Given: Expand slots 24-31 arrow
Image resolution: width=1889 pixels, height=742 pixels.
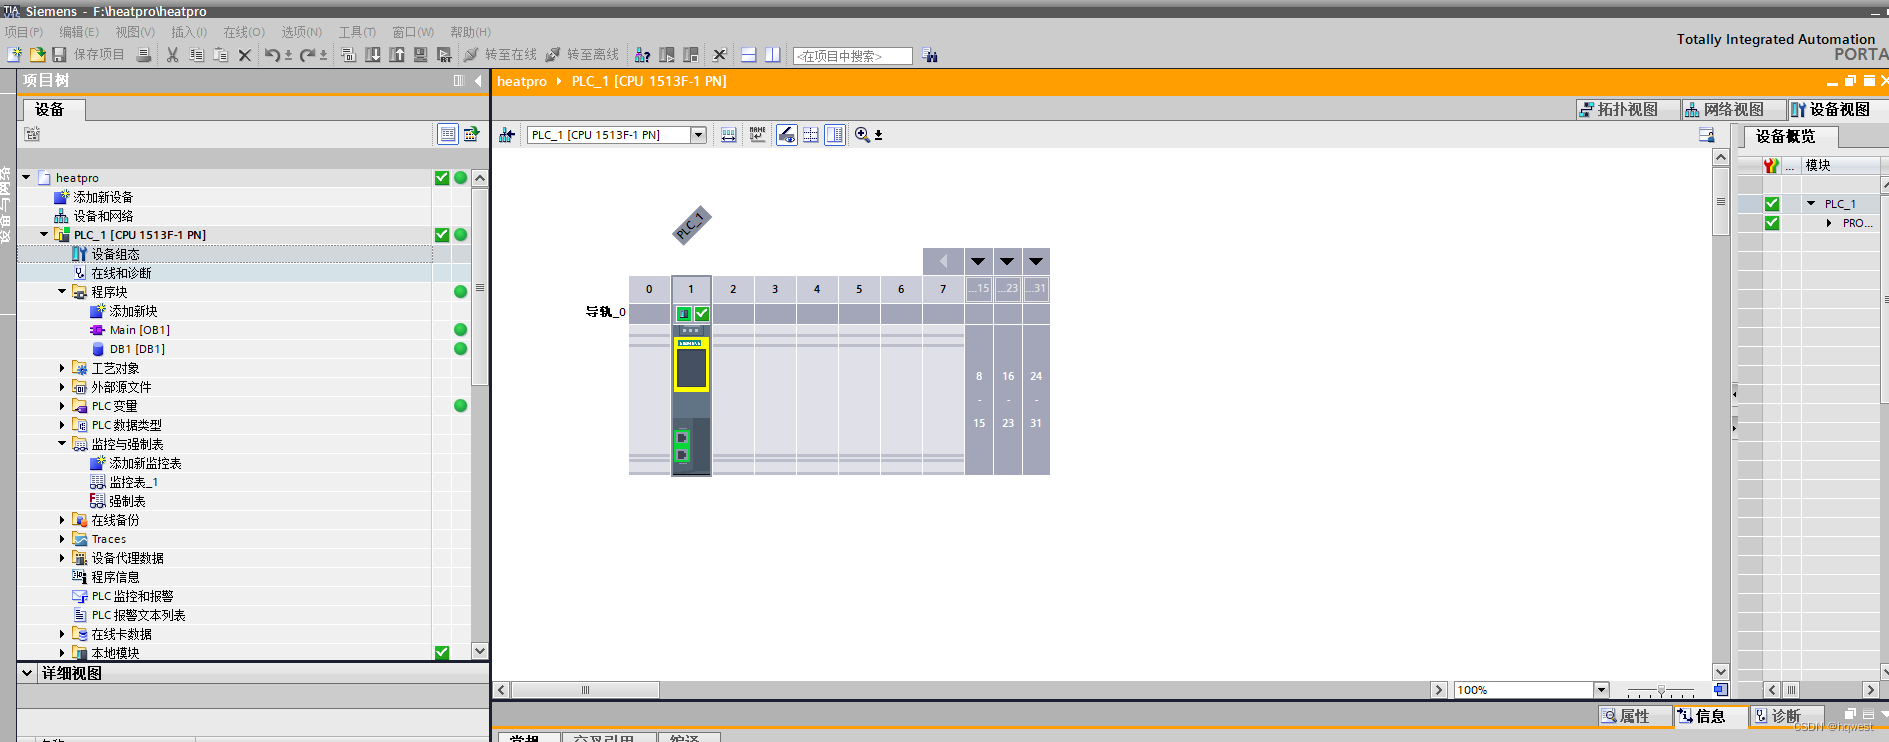Looking at the screenshot, I should pos(1036,261).
